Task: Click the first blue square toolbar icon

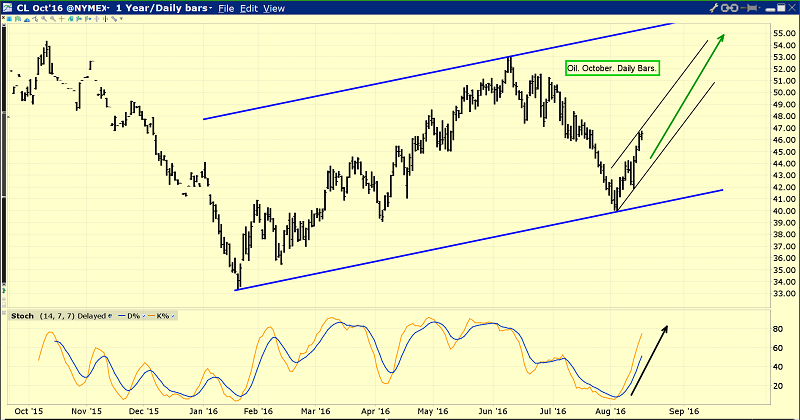Action: coord(9,18)
